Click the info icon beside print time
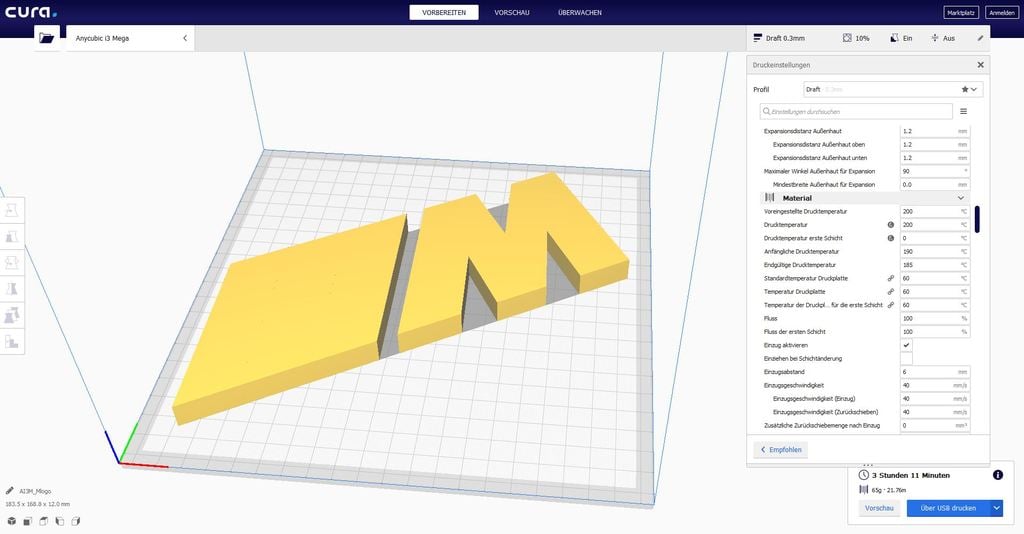 tap(997, 476)
